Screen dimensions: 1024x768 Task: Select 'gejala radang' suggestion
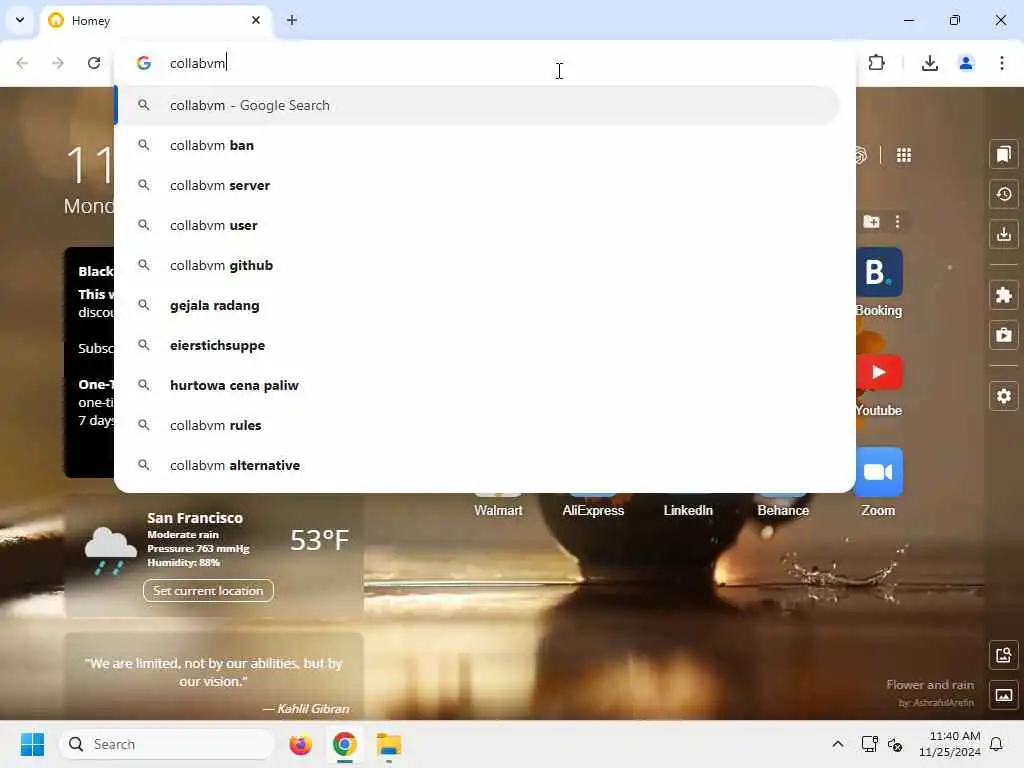coord(477,305)
